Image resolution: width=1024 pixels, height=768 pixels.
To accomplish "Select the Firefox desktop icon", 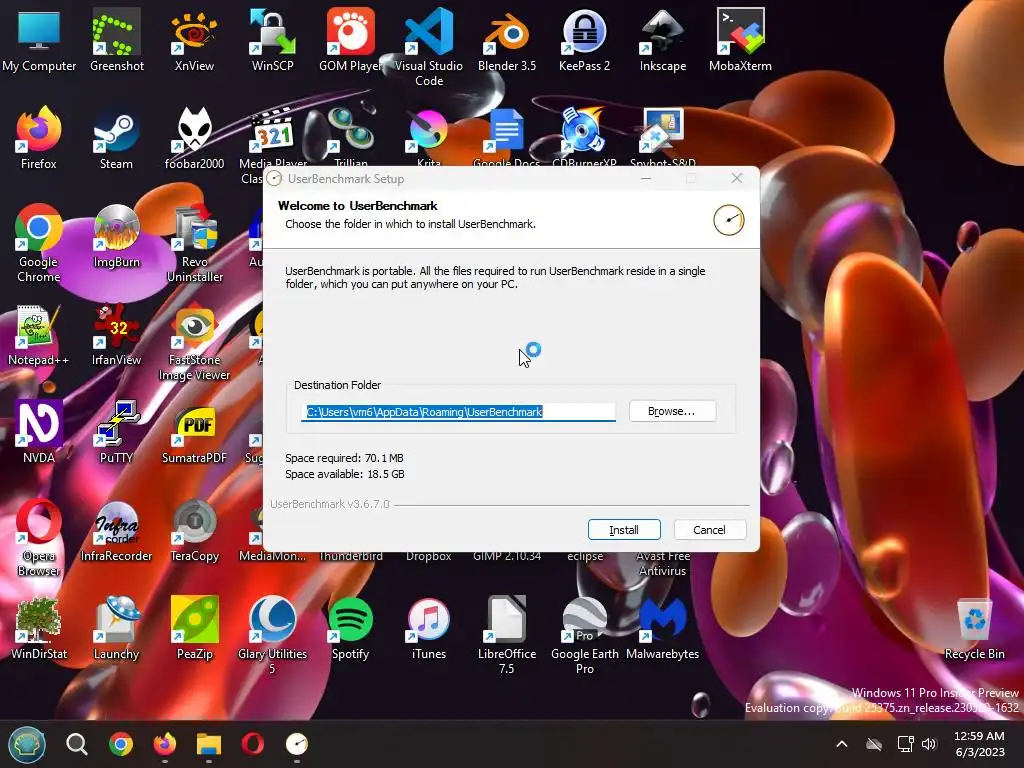I will [x=39, y=138].
